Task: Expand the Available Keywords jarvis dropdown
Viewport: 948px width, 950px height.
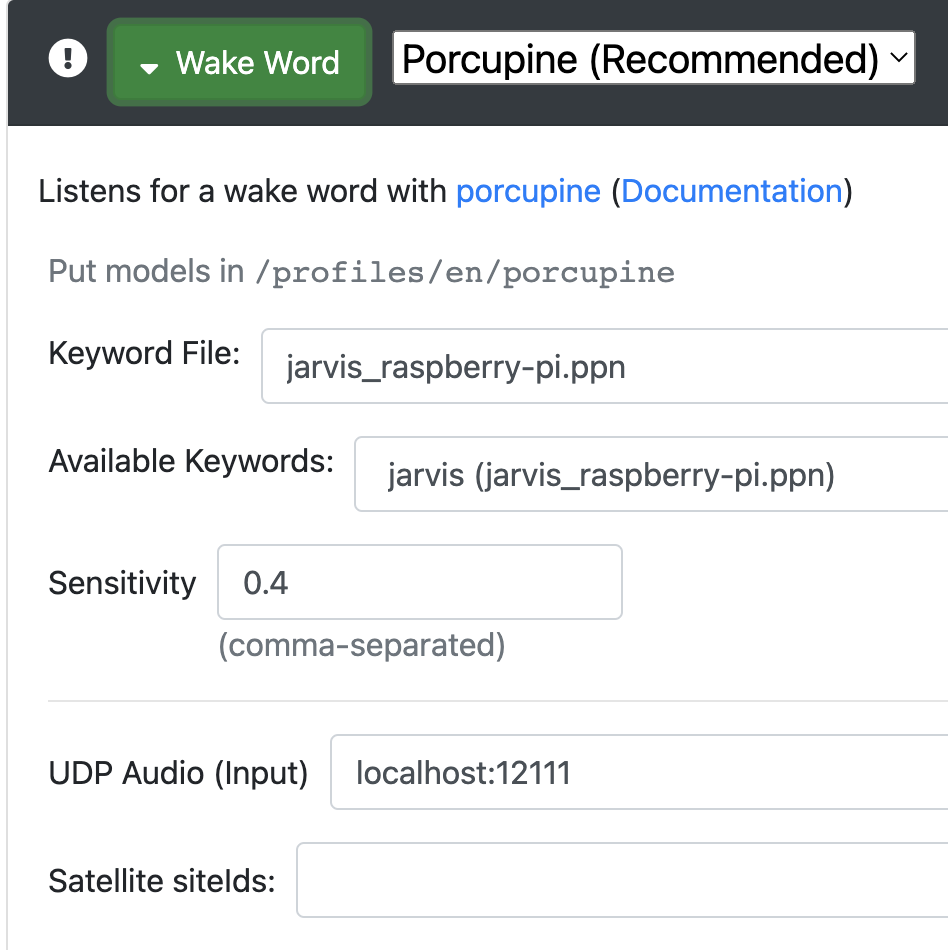Action: [x=650, y=475]
